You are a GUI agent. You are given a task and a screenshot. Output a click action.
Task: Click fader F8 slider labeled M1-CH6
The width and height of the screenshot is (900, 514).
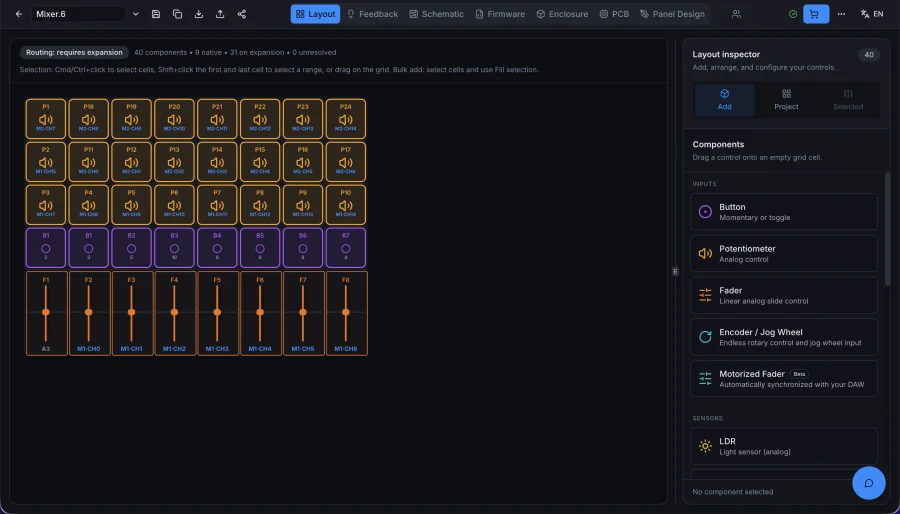346,313
